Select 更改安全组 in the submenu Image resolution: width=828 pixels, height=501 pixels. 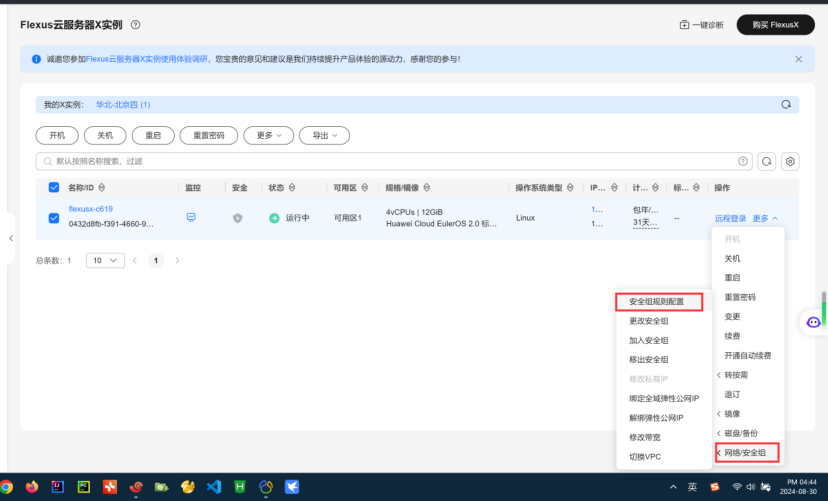coord(648,321)
